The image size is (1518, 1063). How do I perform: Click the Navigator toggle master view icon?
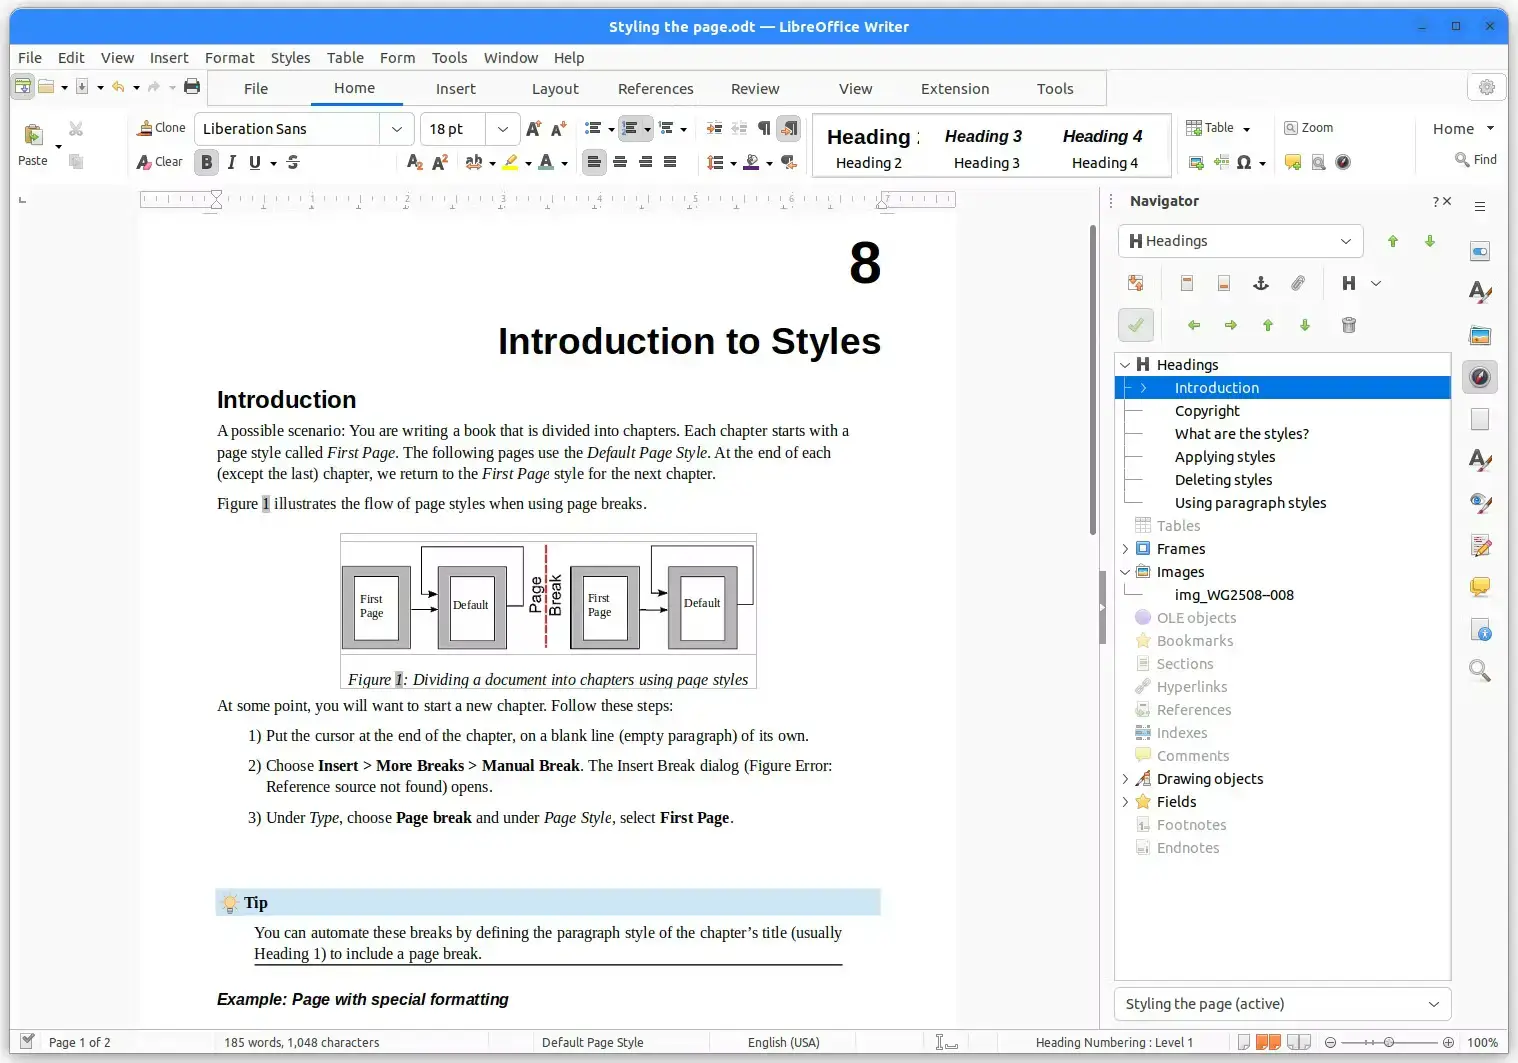point(1136,284)
